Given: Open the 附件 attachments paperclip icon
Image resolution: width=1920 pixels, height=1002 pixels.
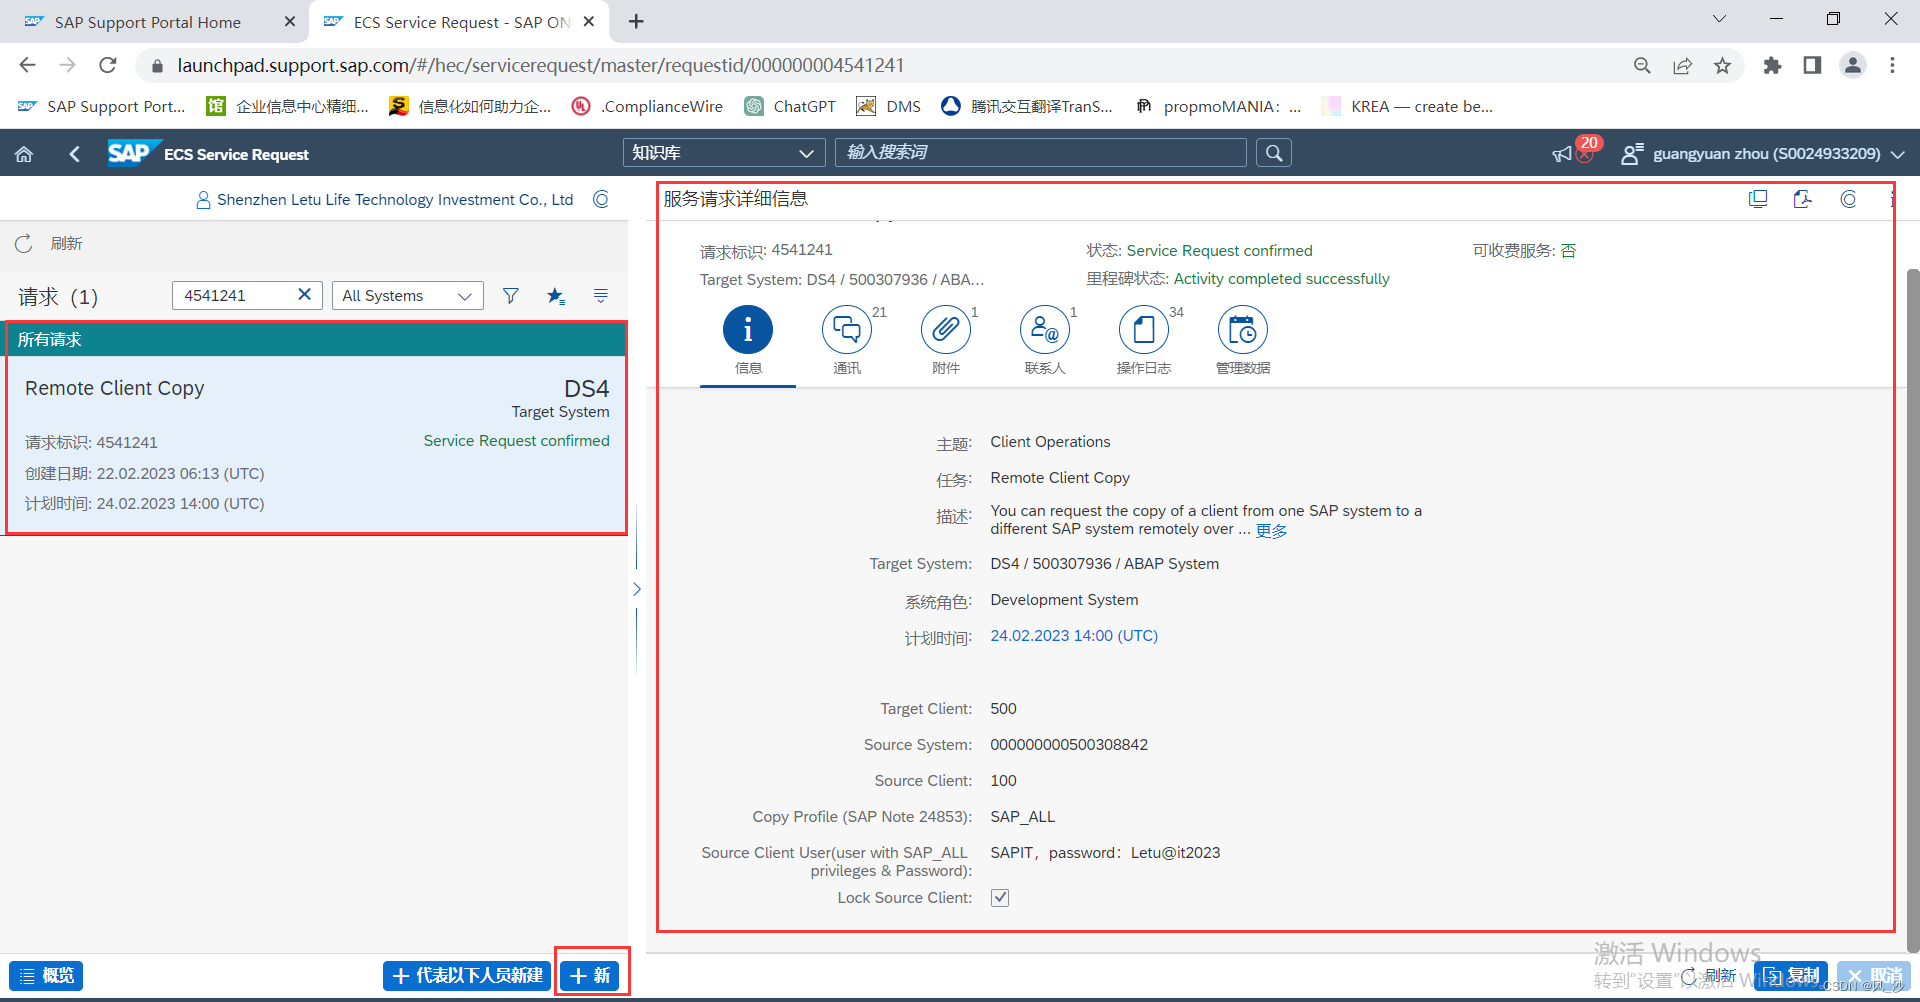Looking at the screenshot, I should tap(945, 331).
